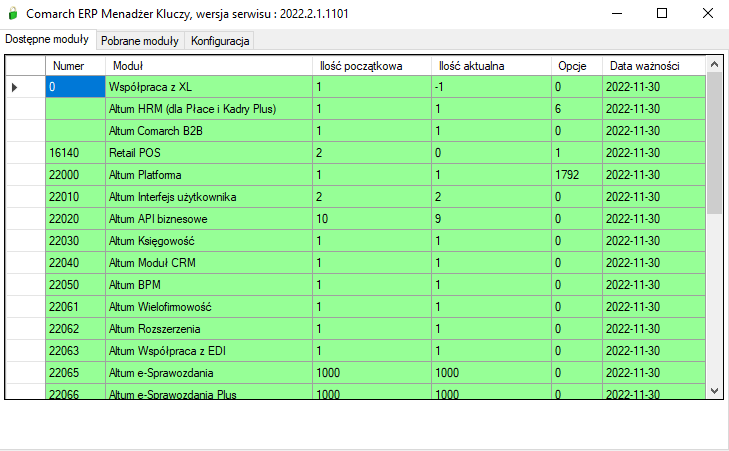Screen dimensions: 729x451
Task: Minimize the Menadżer Kluczy window
Action: coord(617,13)
